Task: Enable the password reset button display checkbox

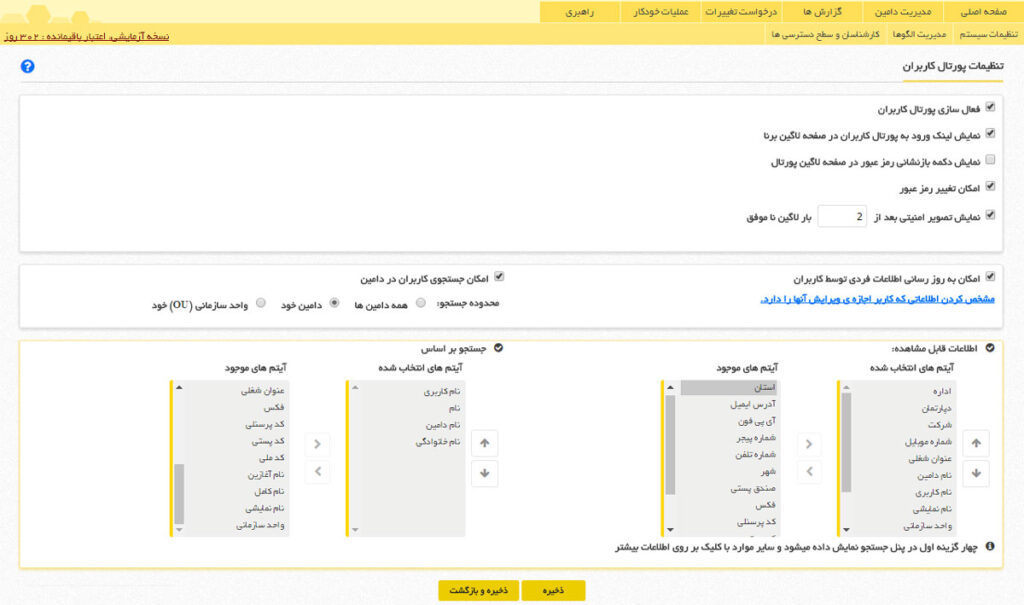Action: point(991,158)
